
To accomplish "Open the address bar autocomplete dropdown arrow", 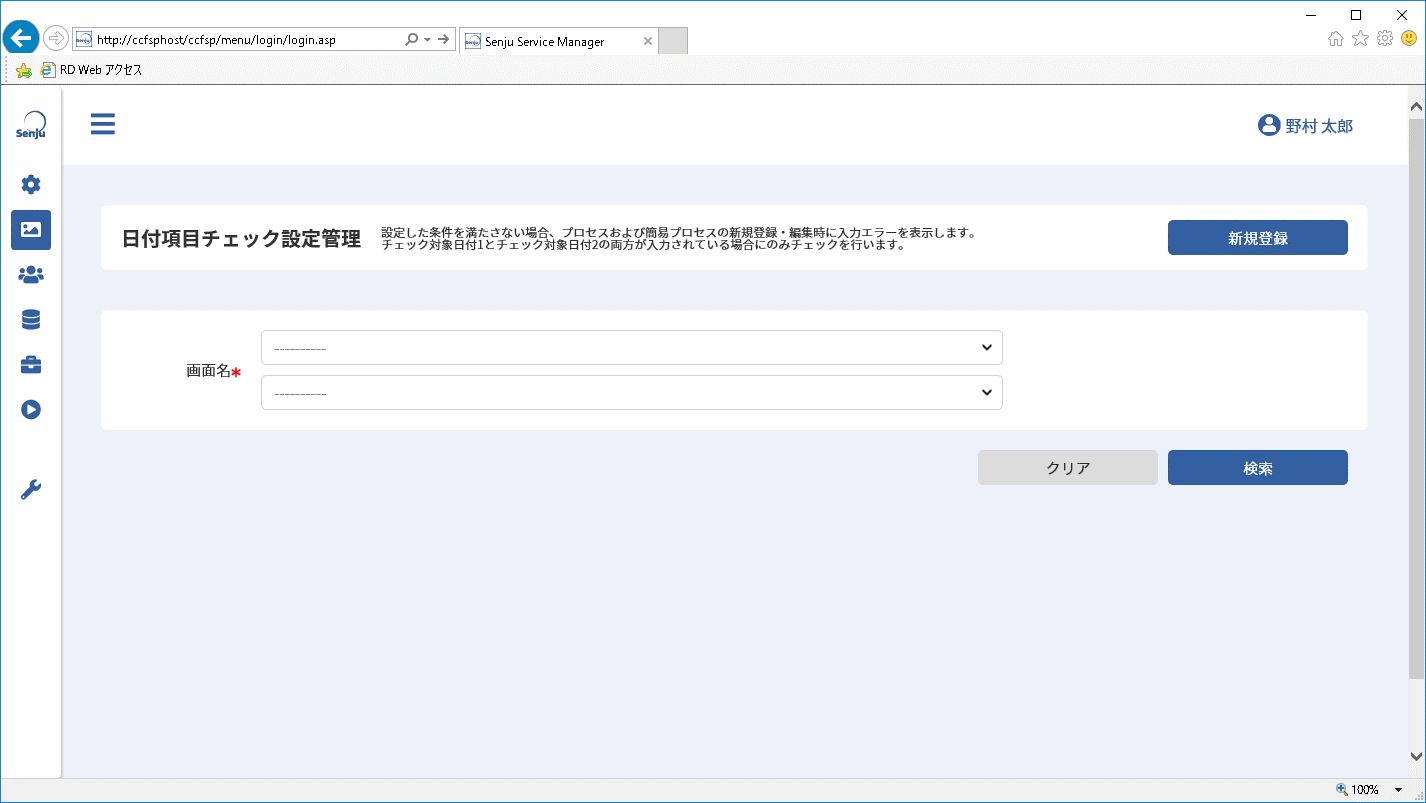I will tap(427, 40).
